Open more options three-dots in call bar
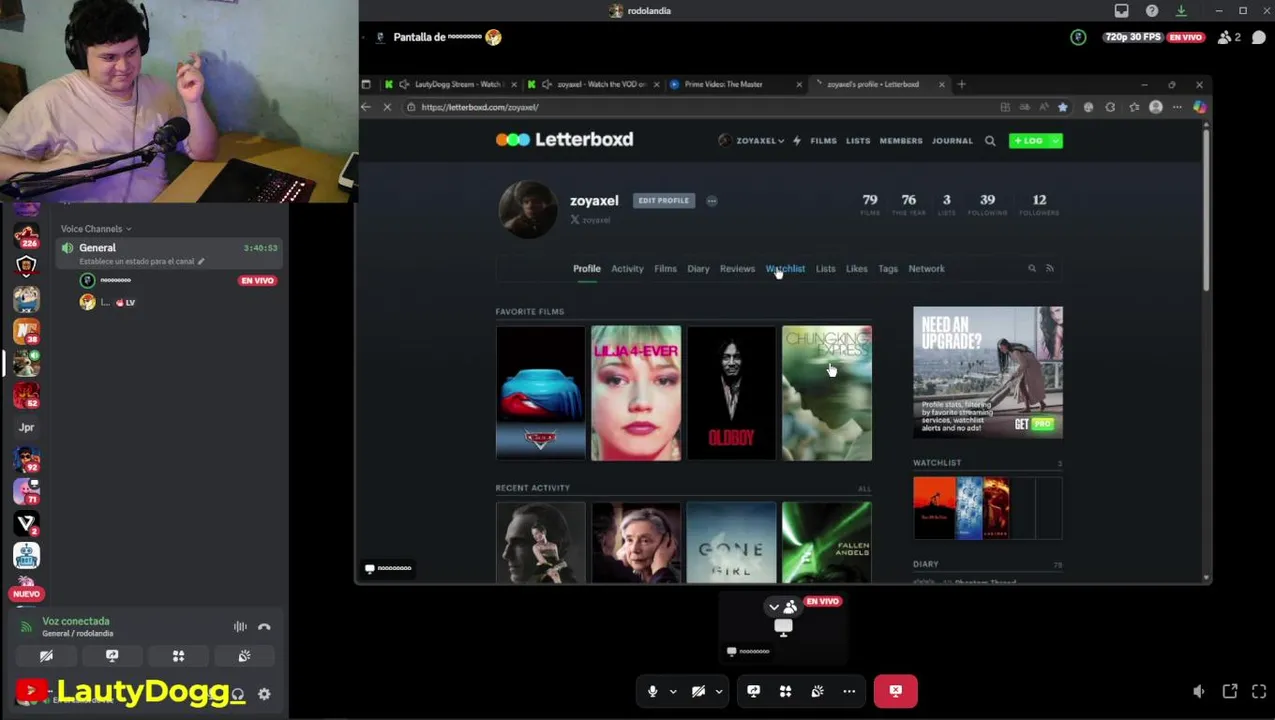 coord(849,691)
